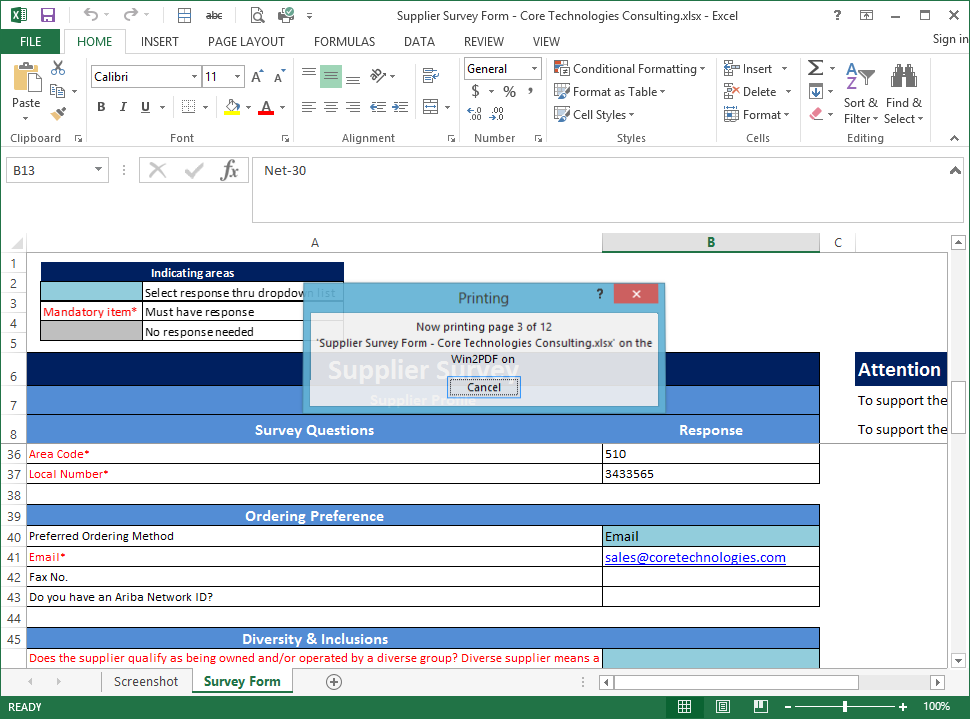This screenshot has height=719, width=970.
Task: Open the sales@coretechnologies.com email link
Action: pos(695,557)
